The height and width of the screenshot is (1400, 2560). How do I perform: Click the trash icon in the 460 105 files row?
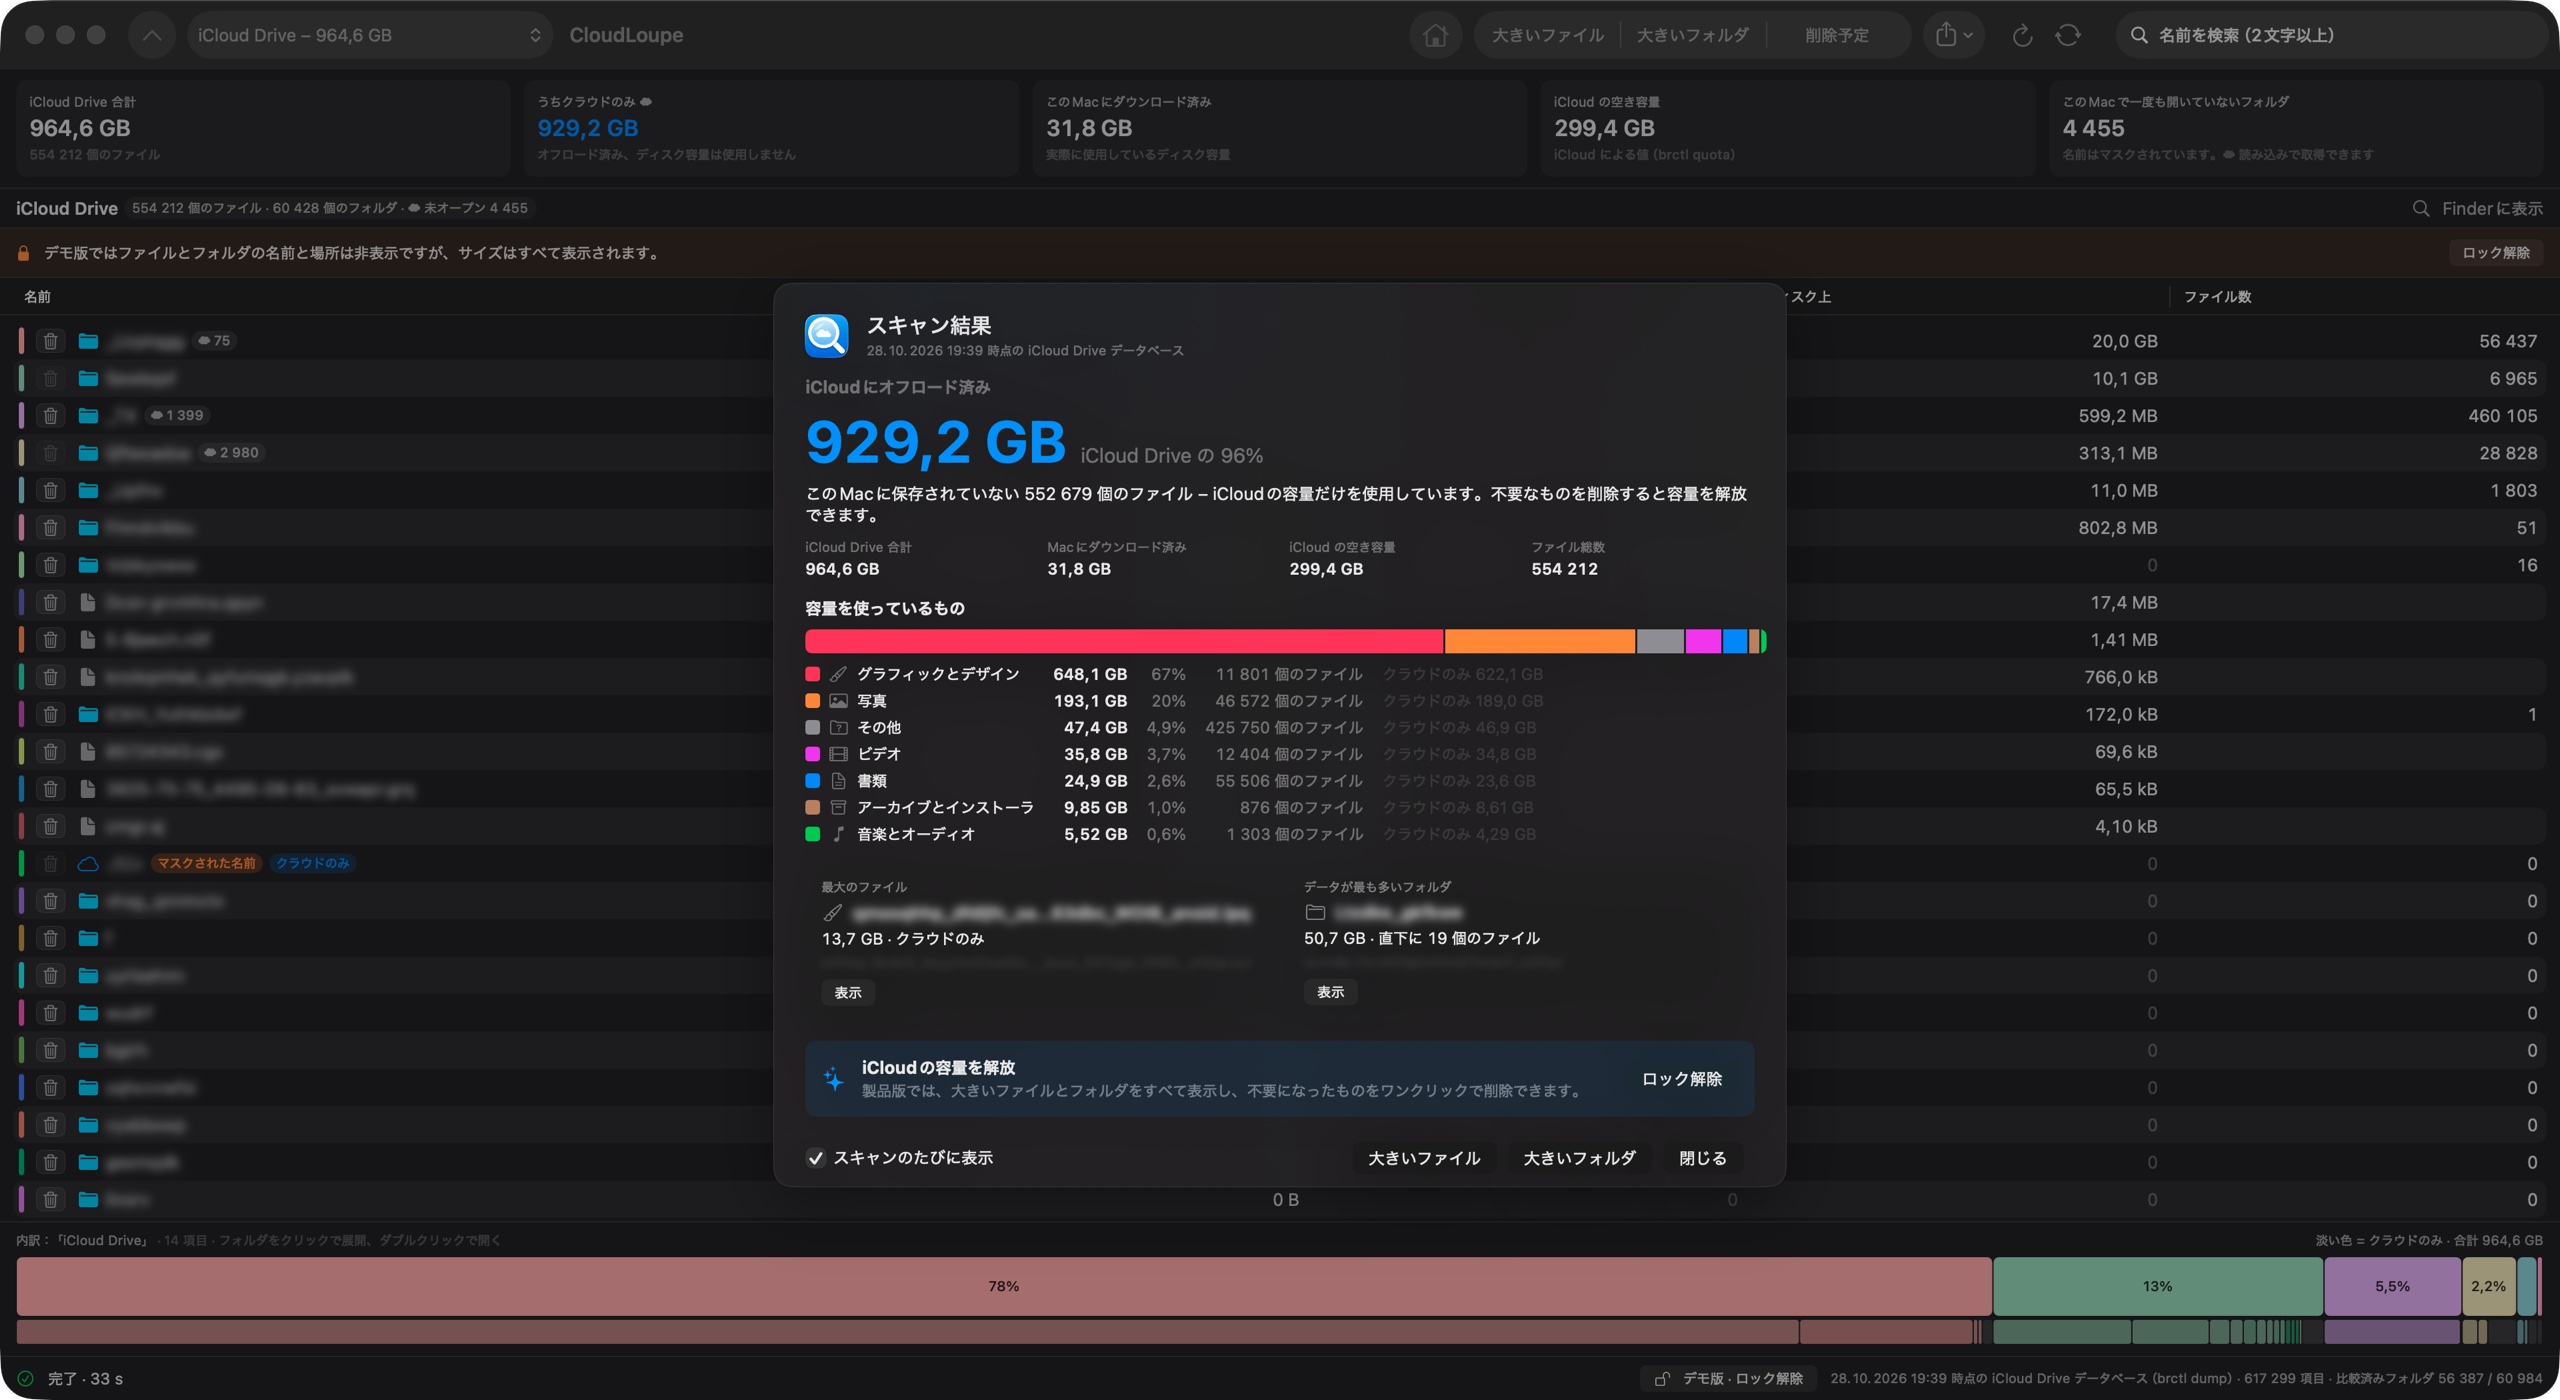[50, 415]
